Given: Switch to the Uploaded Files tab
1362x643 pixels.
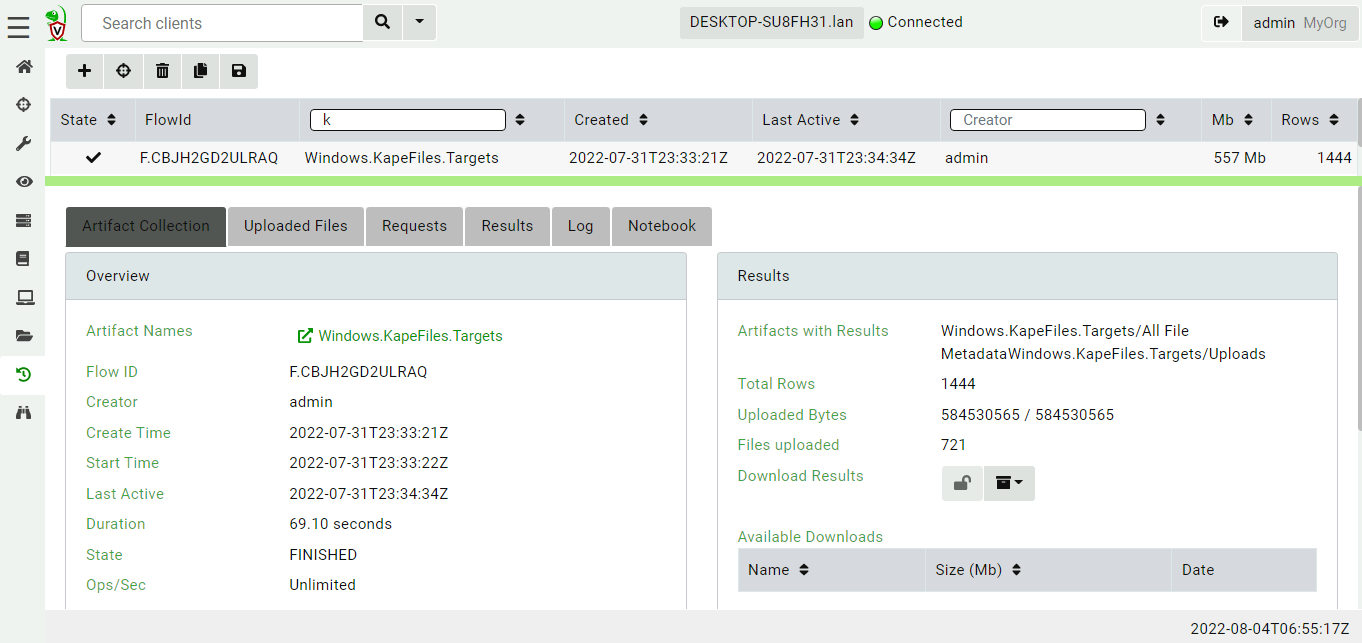Looking at the screenshot, I should coord(295,226).
